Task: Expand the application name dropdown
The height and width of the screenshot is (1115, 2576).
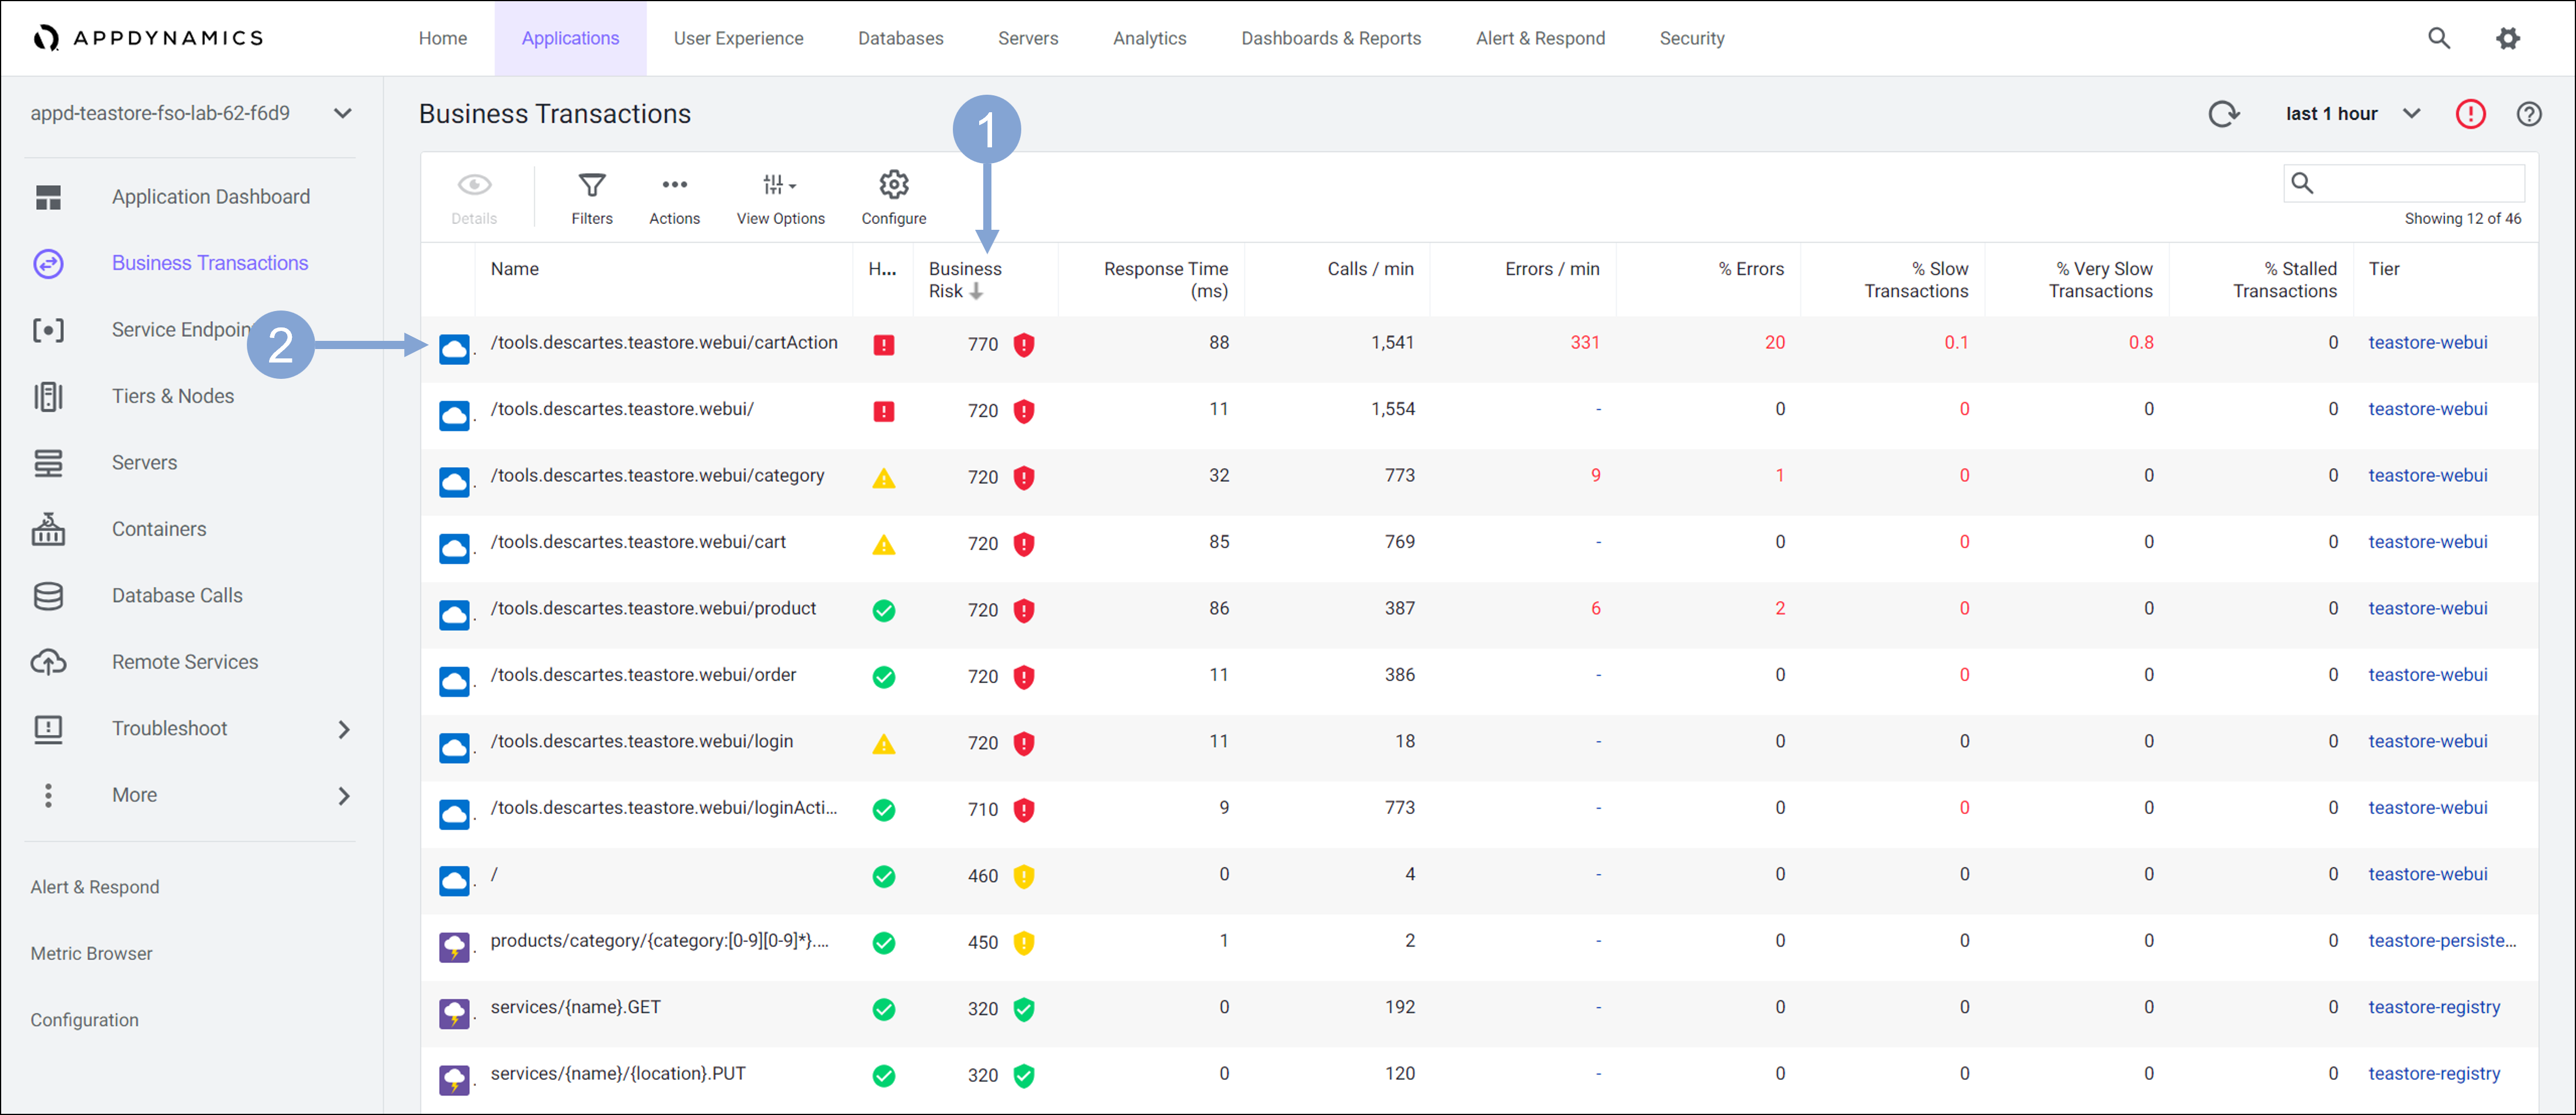Action: click(342, 114)
